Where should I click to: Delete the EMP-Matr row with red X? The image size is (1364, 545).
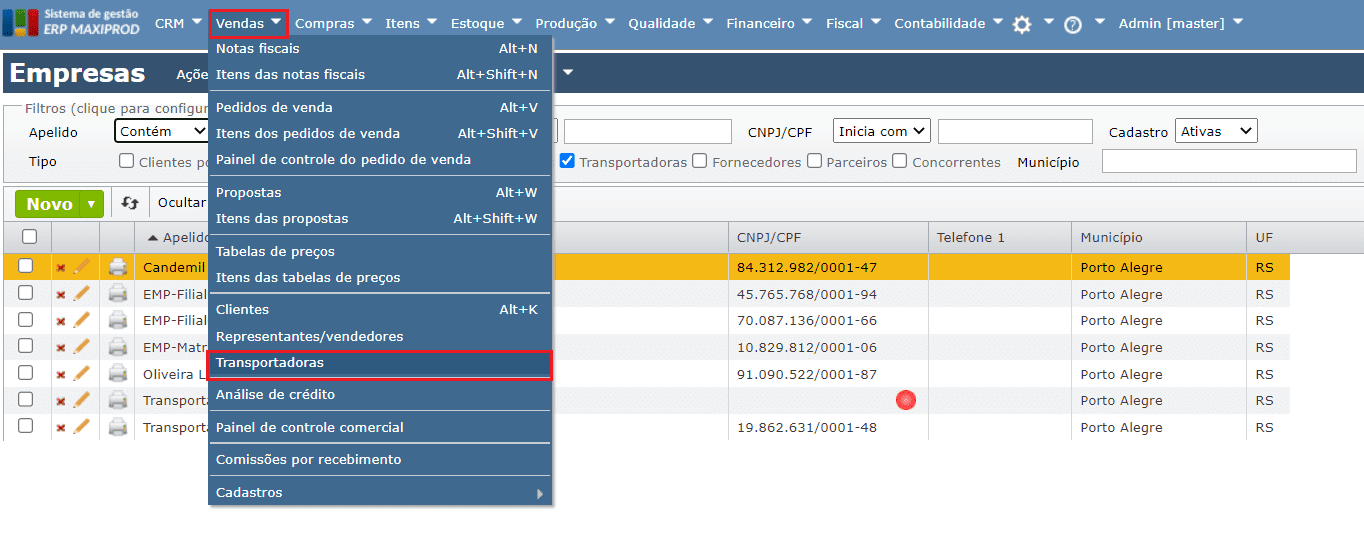click(x=61, y=348)
